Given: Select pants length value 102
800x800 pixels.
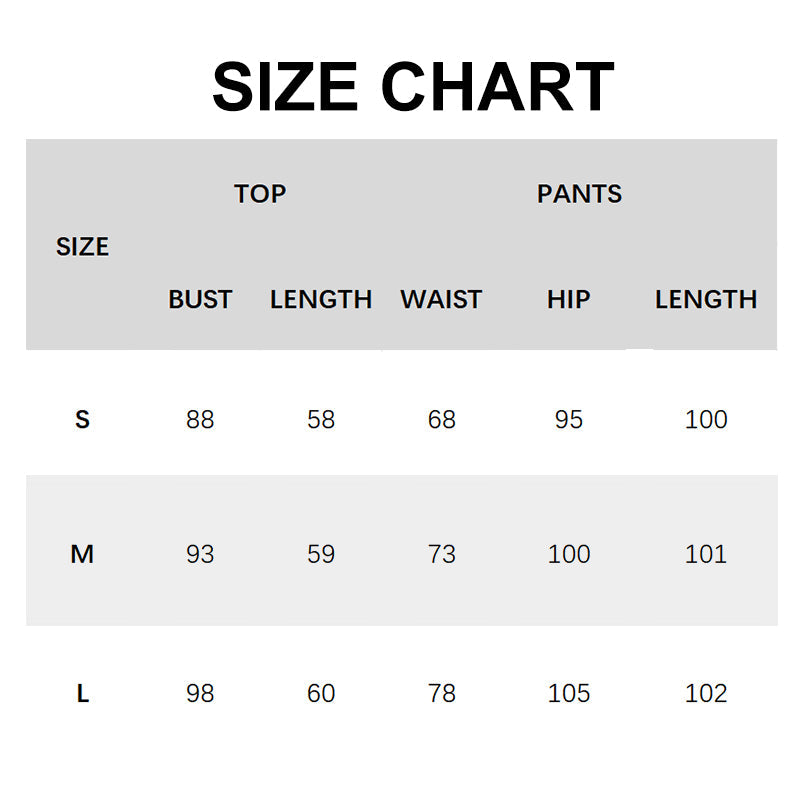Looking at the screenshot, I should pyautogui.click(x=706, y=693).
